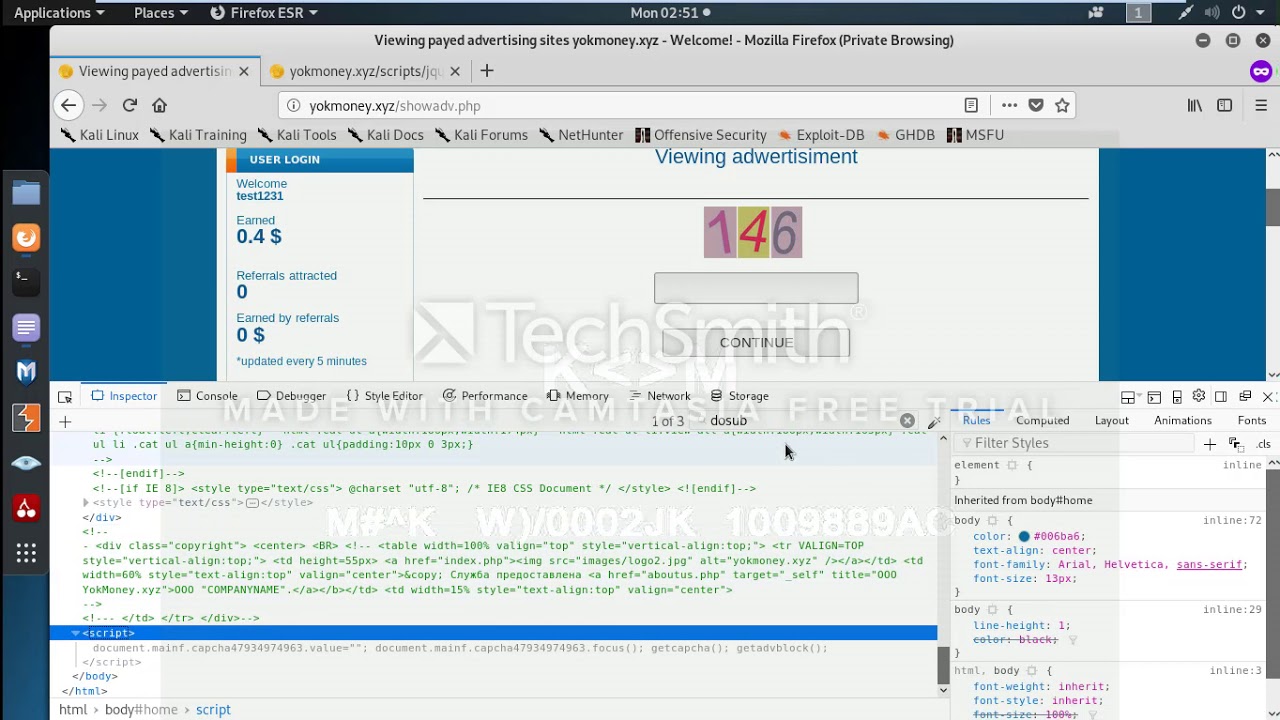Toggle pseudo-class panel icon in Rules
1280x720 pixels.
[1236, 443]
